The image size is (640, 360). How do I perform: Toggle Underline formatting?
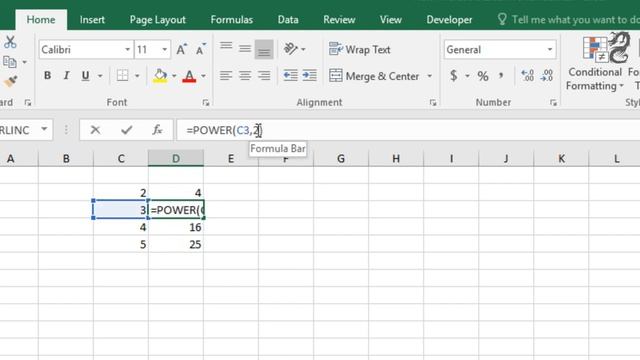pos(85,76)
